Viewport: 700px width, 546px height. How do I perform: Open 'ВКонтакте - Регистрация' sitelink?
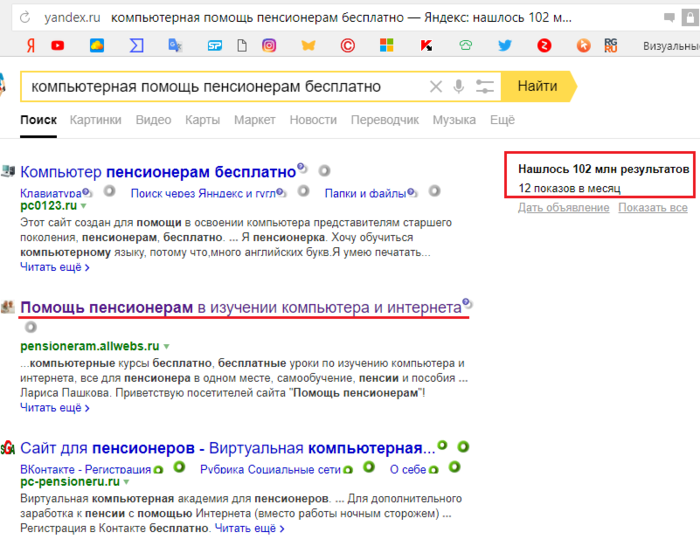[x=86, y=470]
